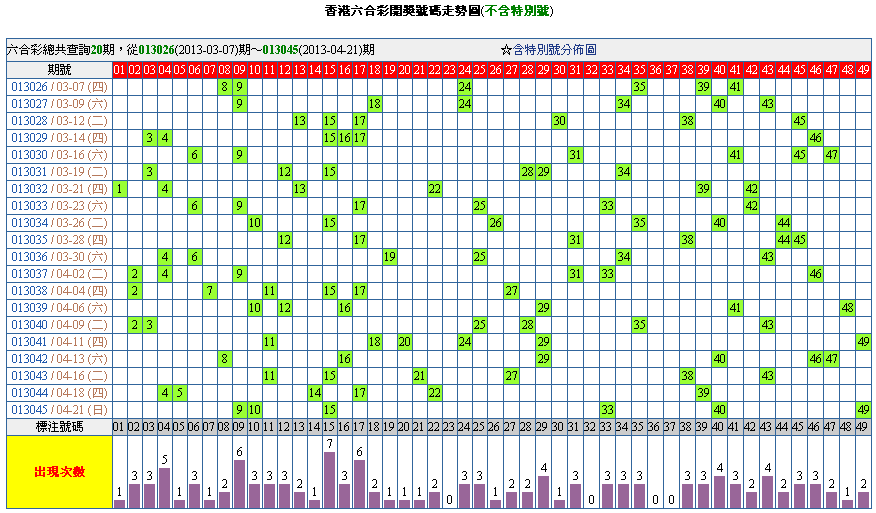
Task: Click number 36 in the 標注號碼 row
Action: 655,427
